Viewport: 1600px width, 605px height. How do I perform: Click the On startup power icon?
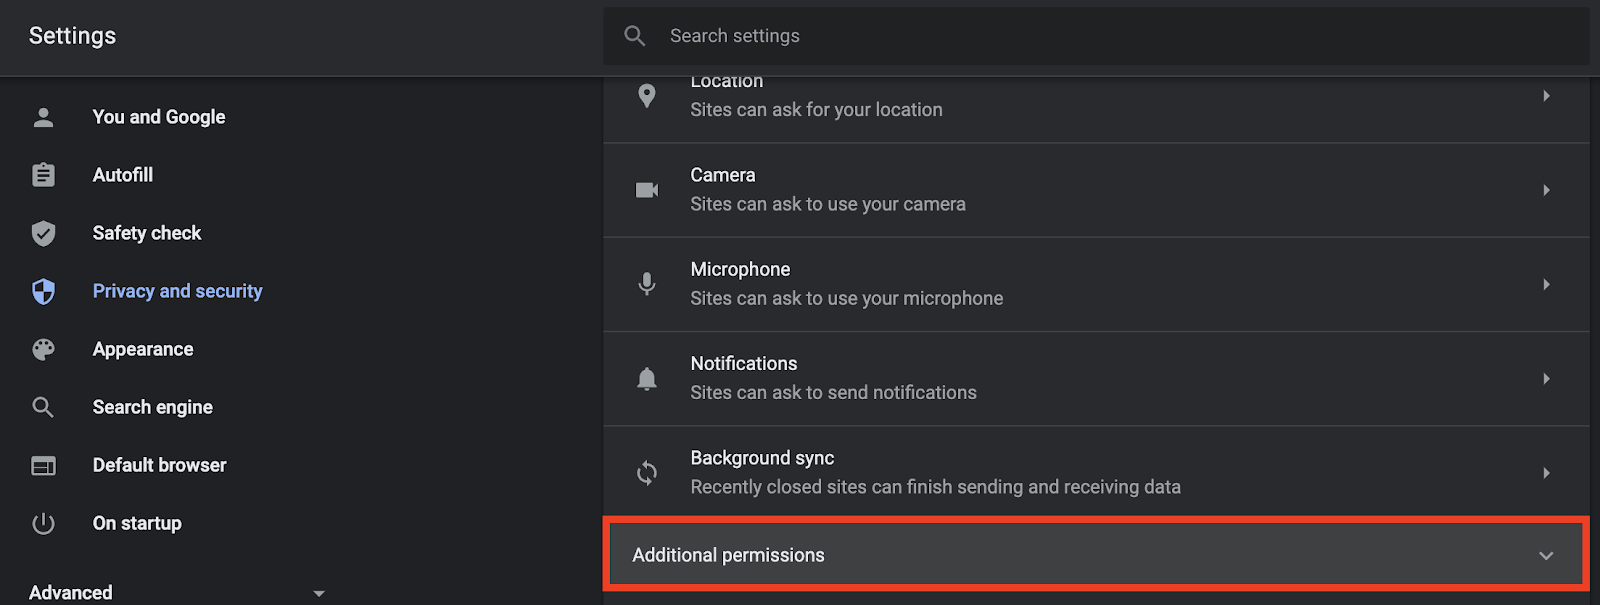pyautogui.click(x=43, y=523)
